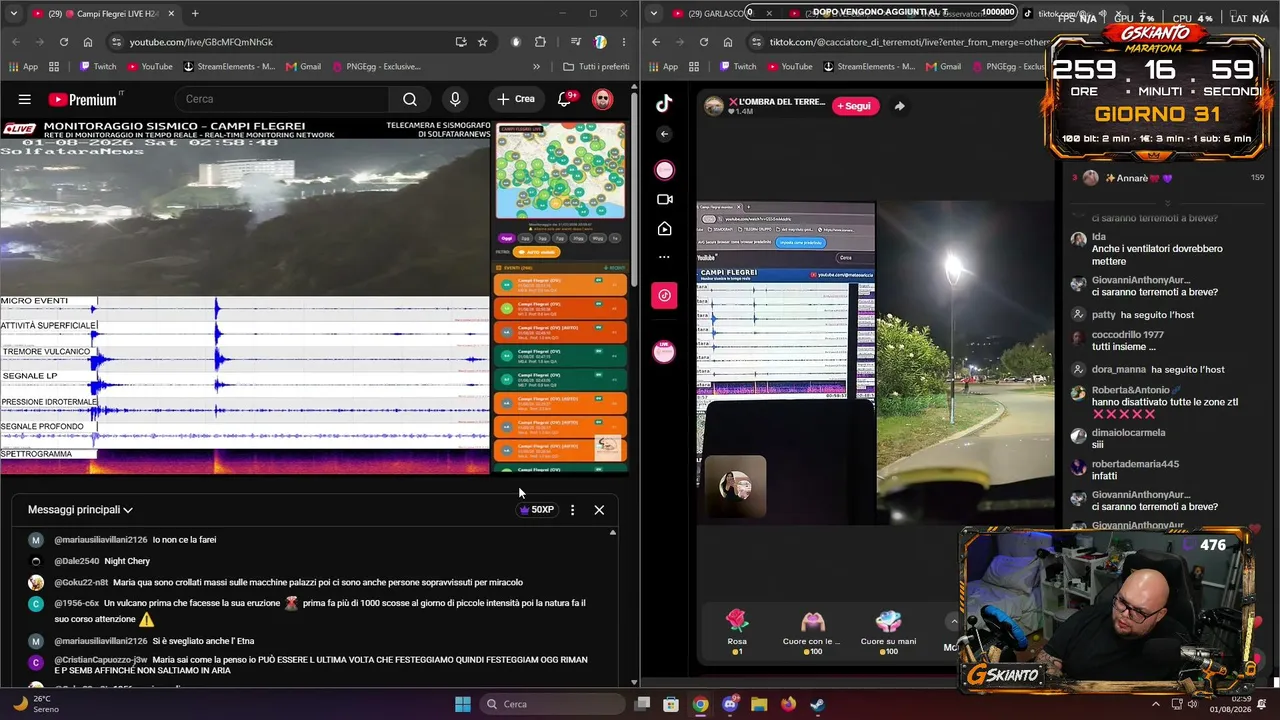Open the TikTok logo home

coord(664,103)
